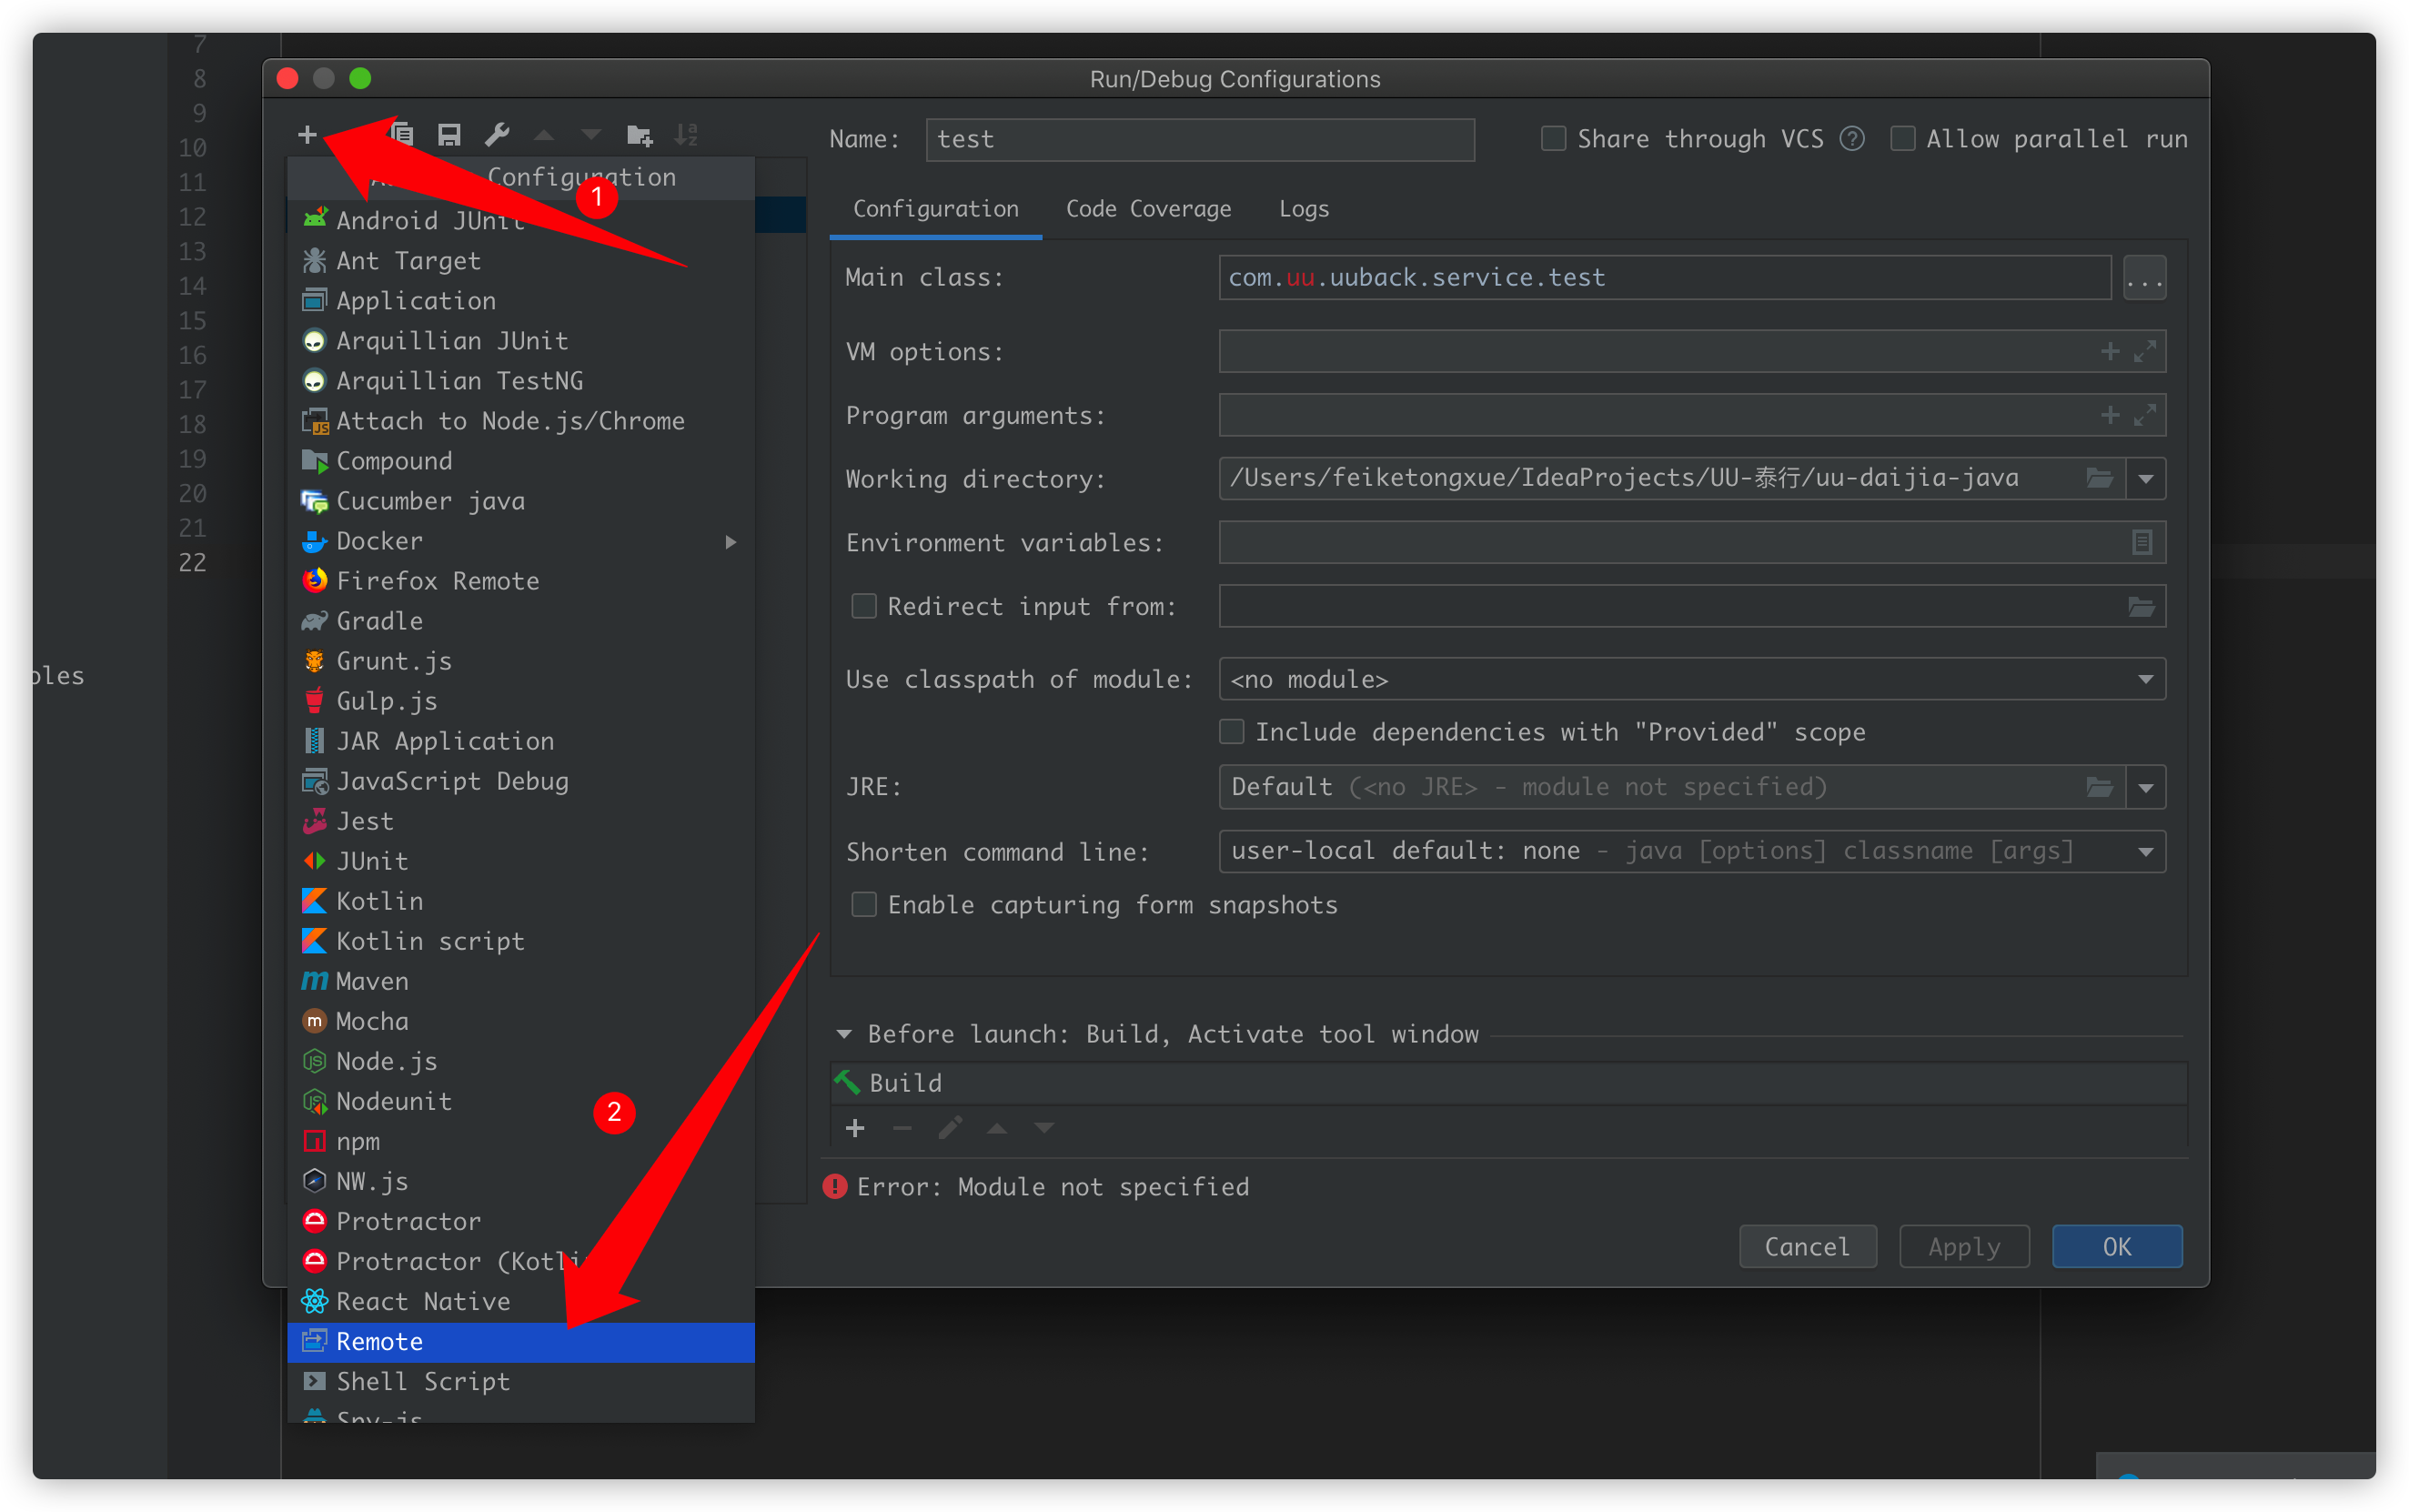Image resolution: width=2409 pixels, height=1512 pixels.
Task: Select Gradle configuration type
Action: pos(521,621)
